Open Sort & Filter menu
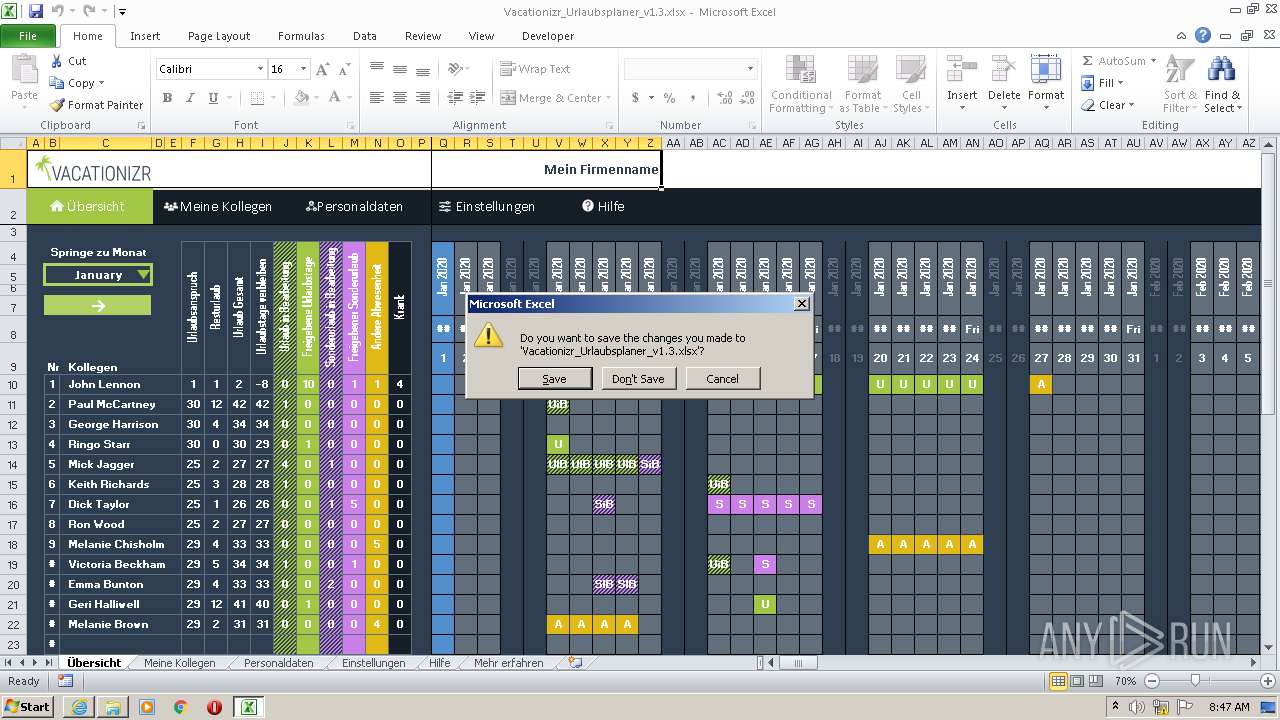Image resolution: width=1280 pixels, height=720 pixels. coord(1180,85)
